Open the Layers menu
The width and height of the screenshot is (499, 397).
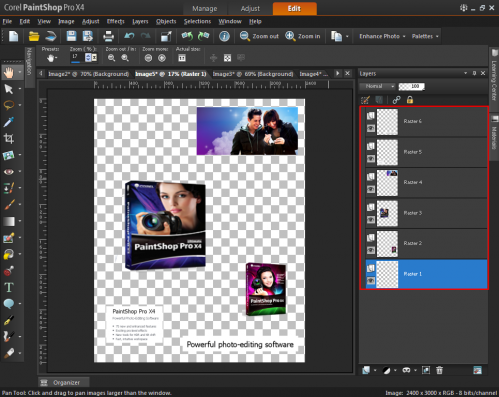(x=140, y=21)
